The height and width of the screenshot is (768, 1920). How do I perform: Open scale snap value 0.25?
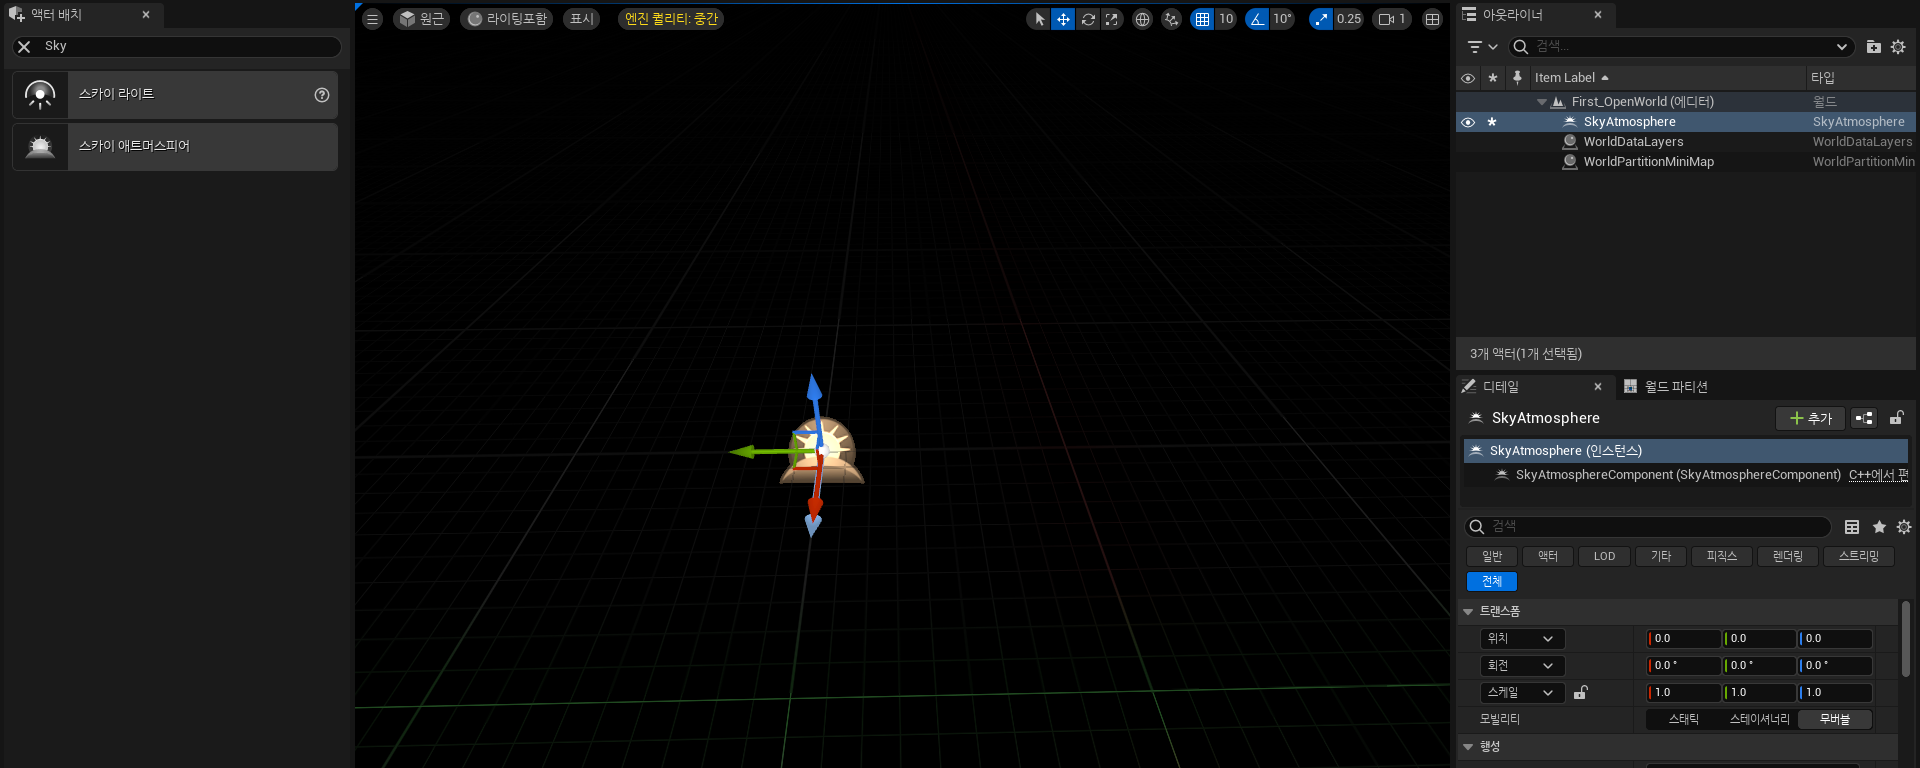click(x=1349, y=19)
